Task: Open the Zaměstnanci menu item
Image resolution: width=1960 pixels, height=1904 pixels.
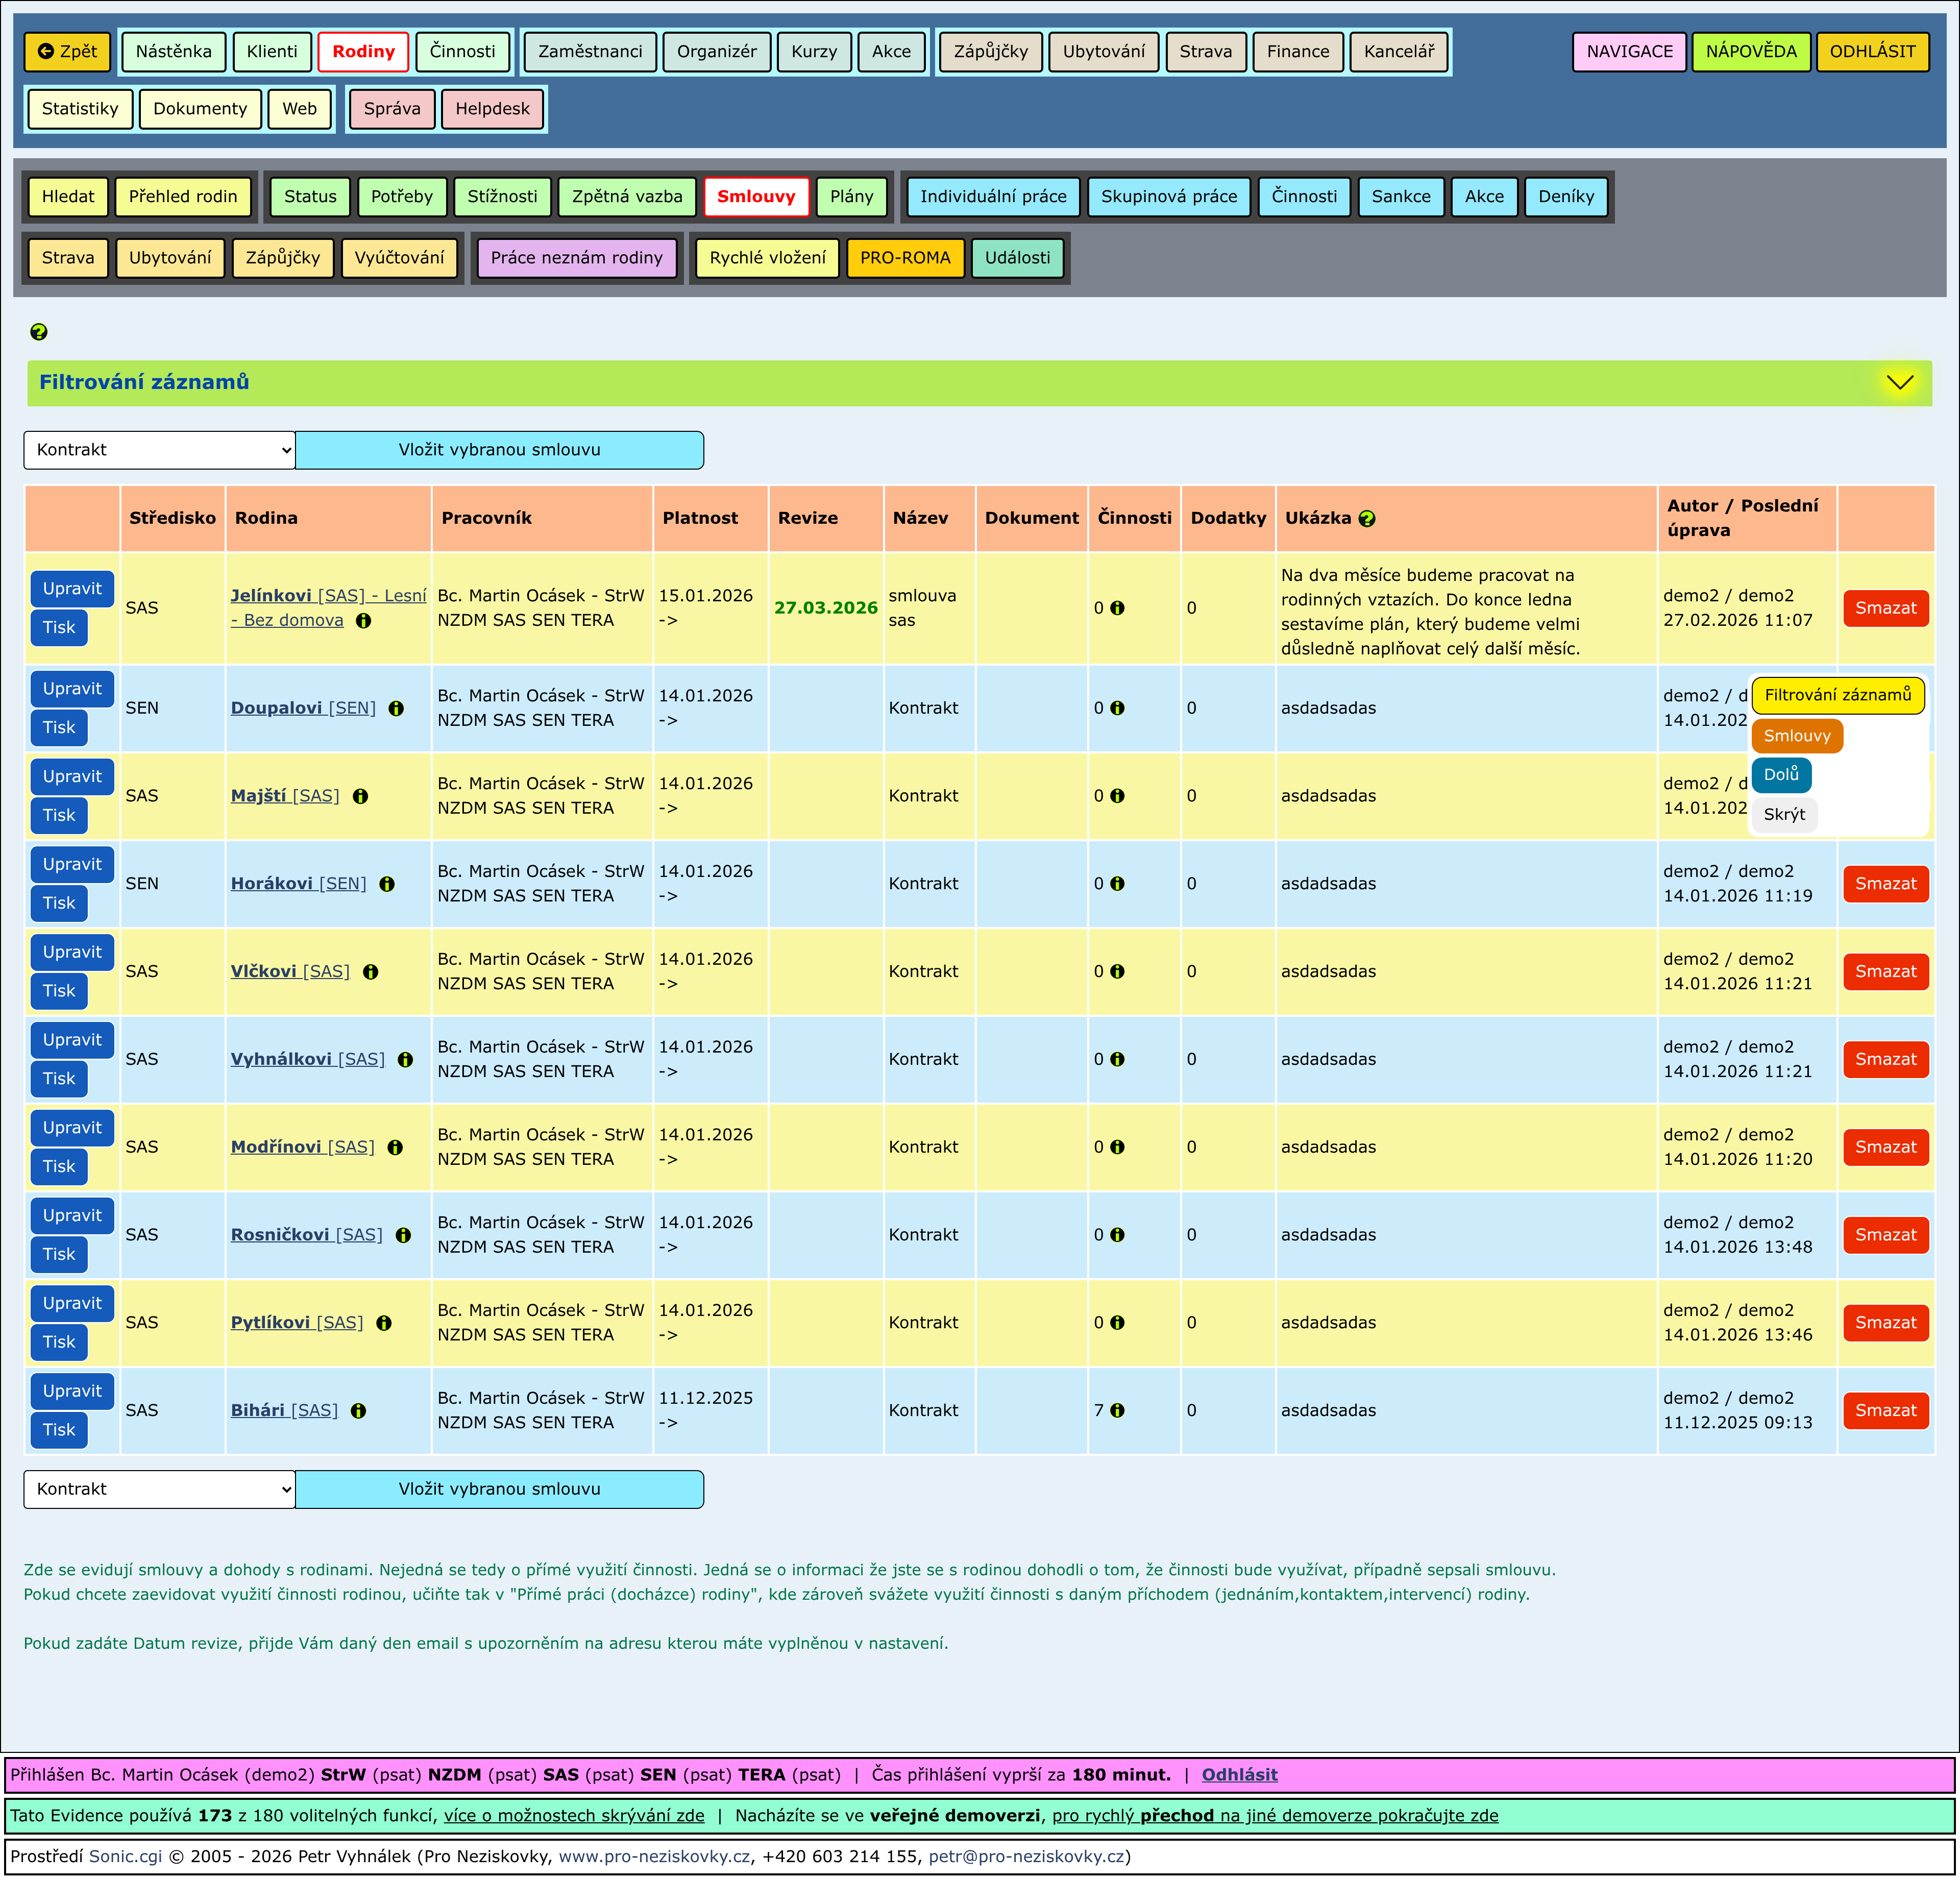Action: click(590, 52)
